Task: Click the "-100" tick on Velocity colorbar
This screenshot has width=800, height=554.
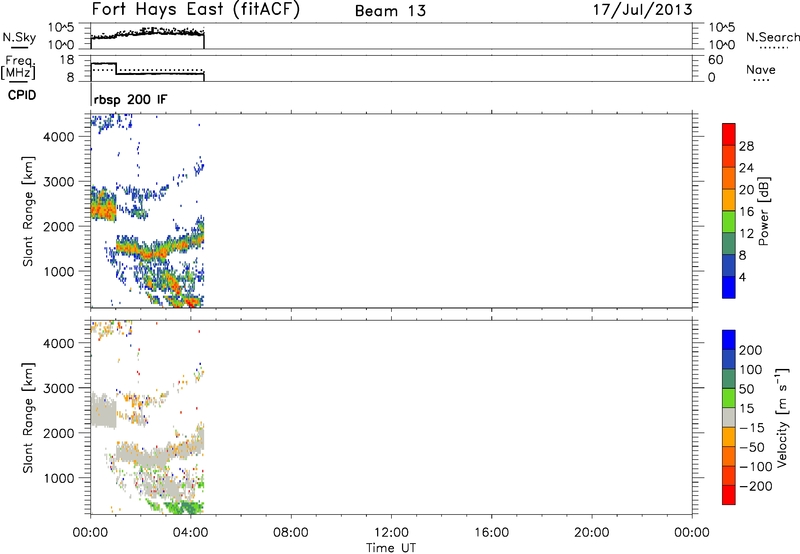Action: coord(756,467)
